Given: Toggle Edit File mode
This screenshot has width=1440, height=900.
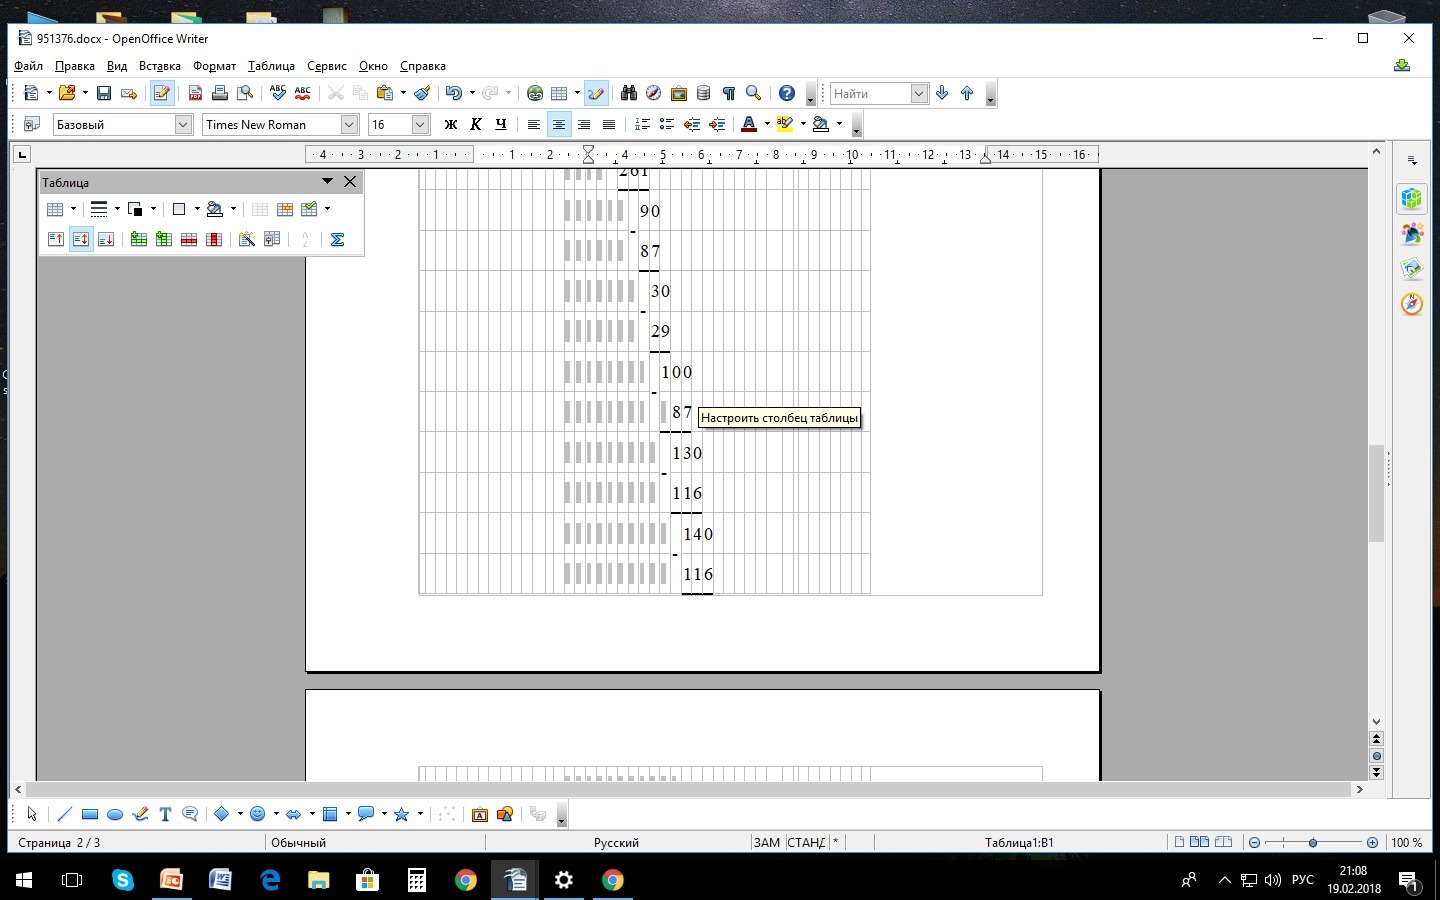Looking at the screenshot, I should coord(162,93).
